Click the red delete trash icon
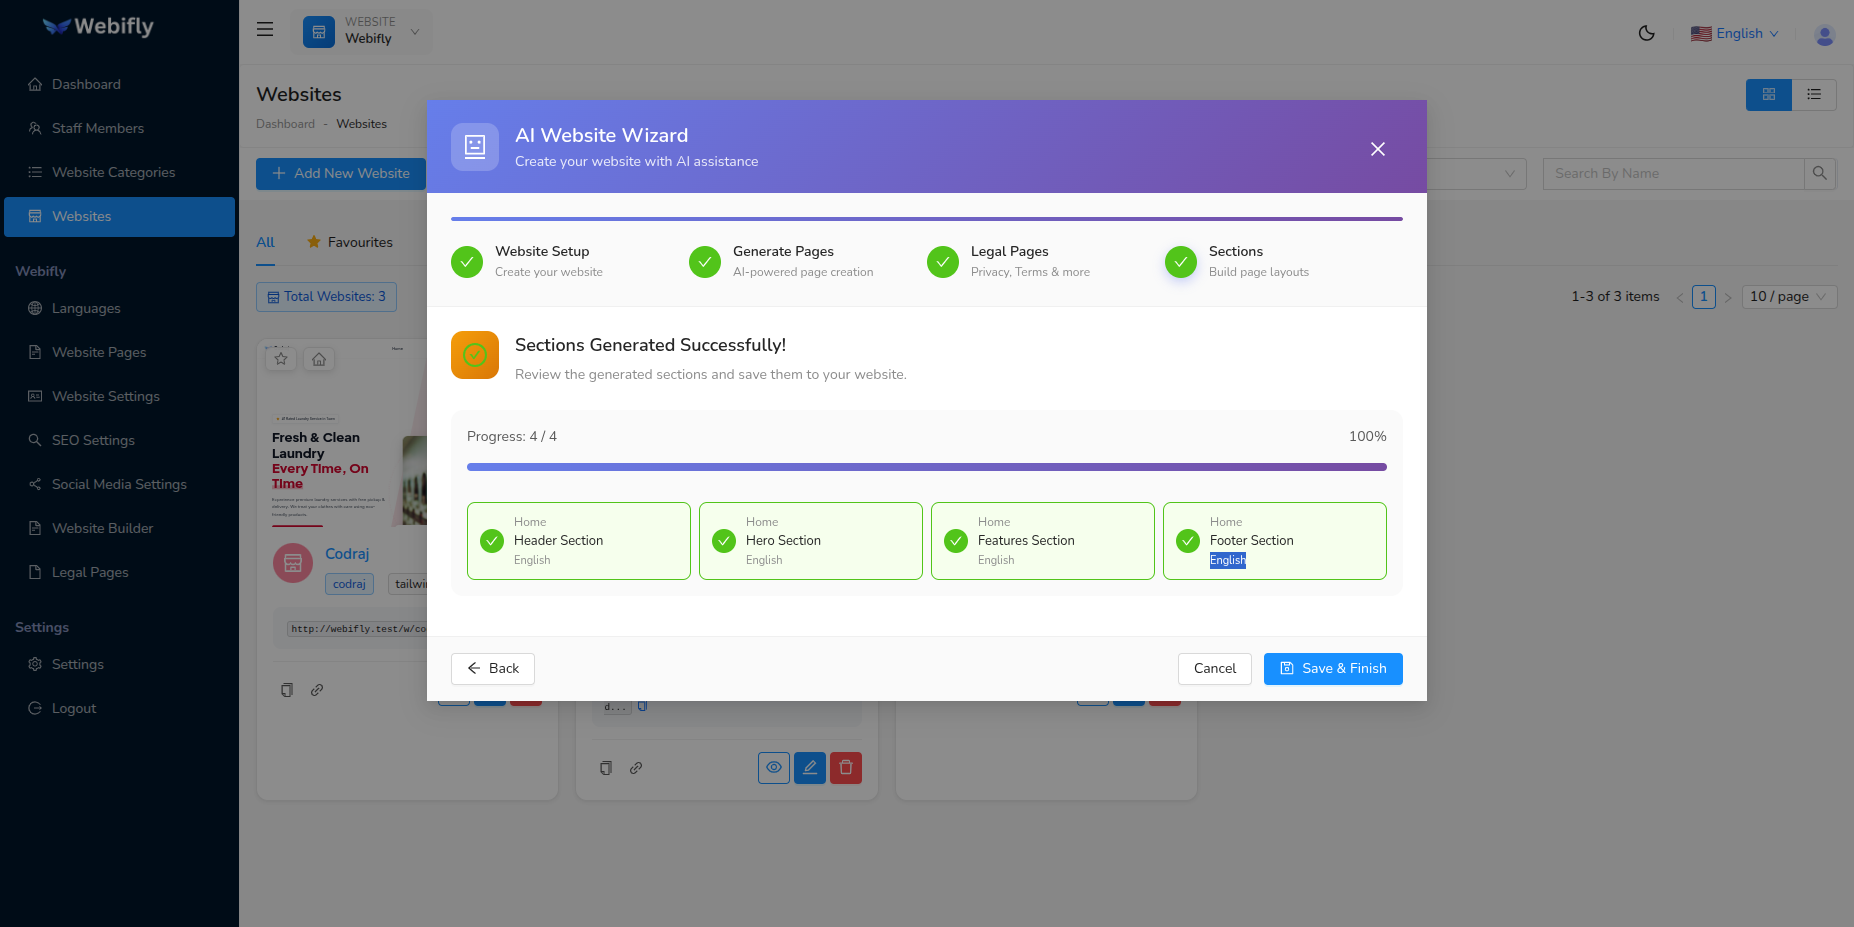The image size is (1854, 927). [845, 768]
